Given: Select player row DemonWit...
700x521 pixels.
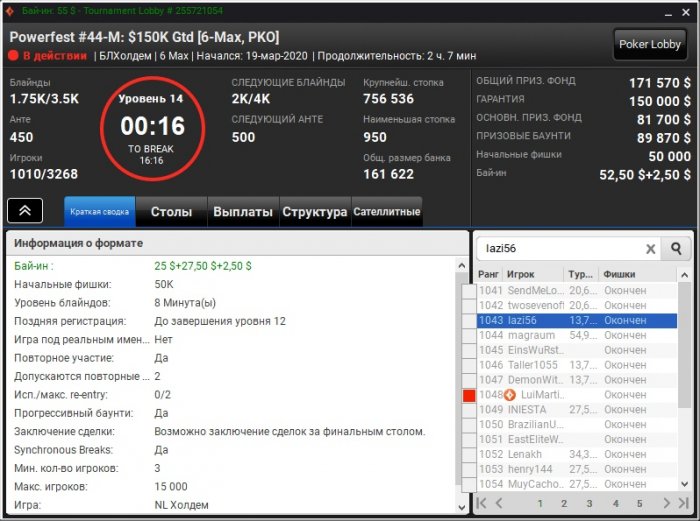Looking at the screenshot, I should pos(577,380).
